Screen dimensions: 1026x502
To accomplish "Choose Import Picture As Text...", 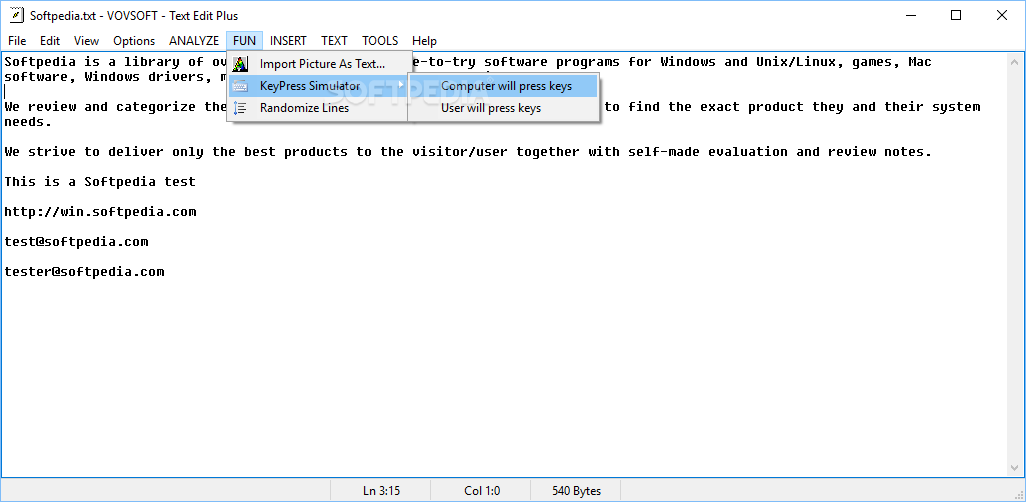I will point(320,64).
